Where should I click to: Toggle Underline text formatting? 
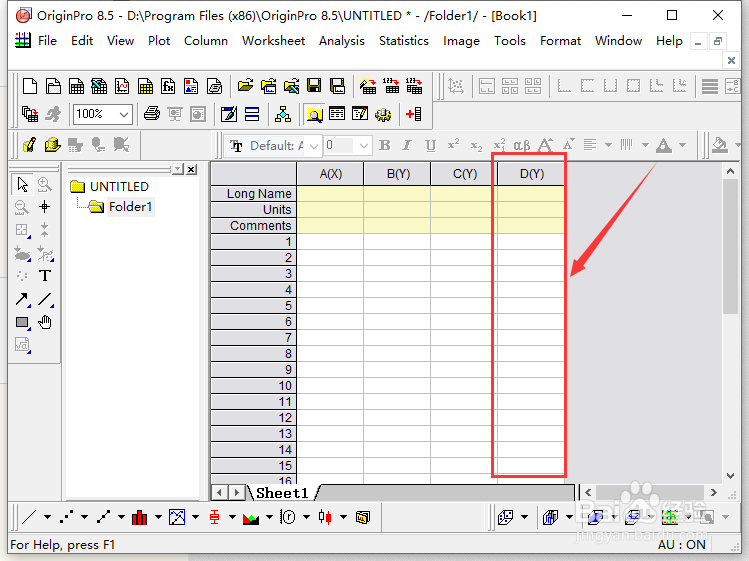coord(430,145)
